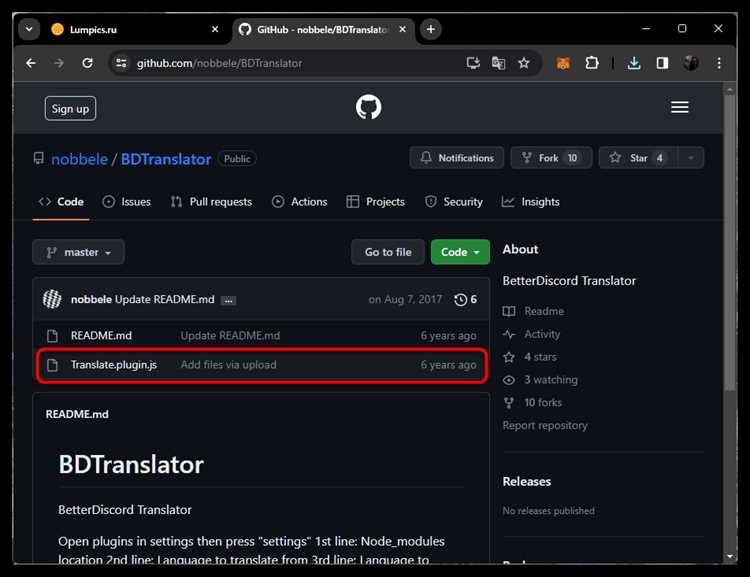750x577 pixels.
Task: Click the Sign up button
Action: pyautogui.click(x=70, y=109)
